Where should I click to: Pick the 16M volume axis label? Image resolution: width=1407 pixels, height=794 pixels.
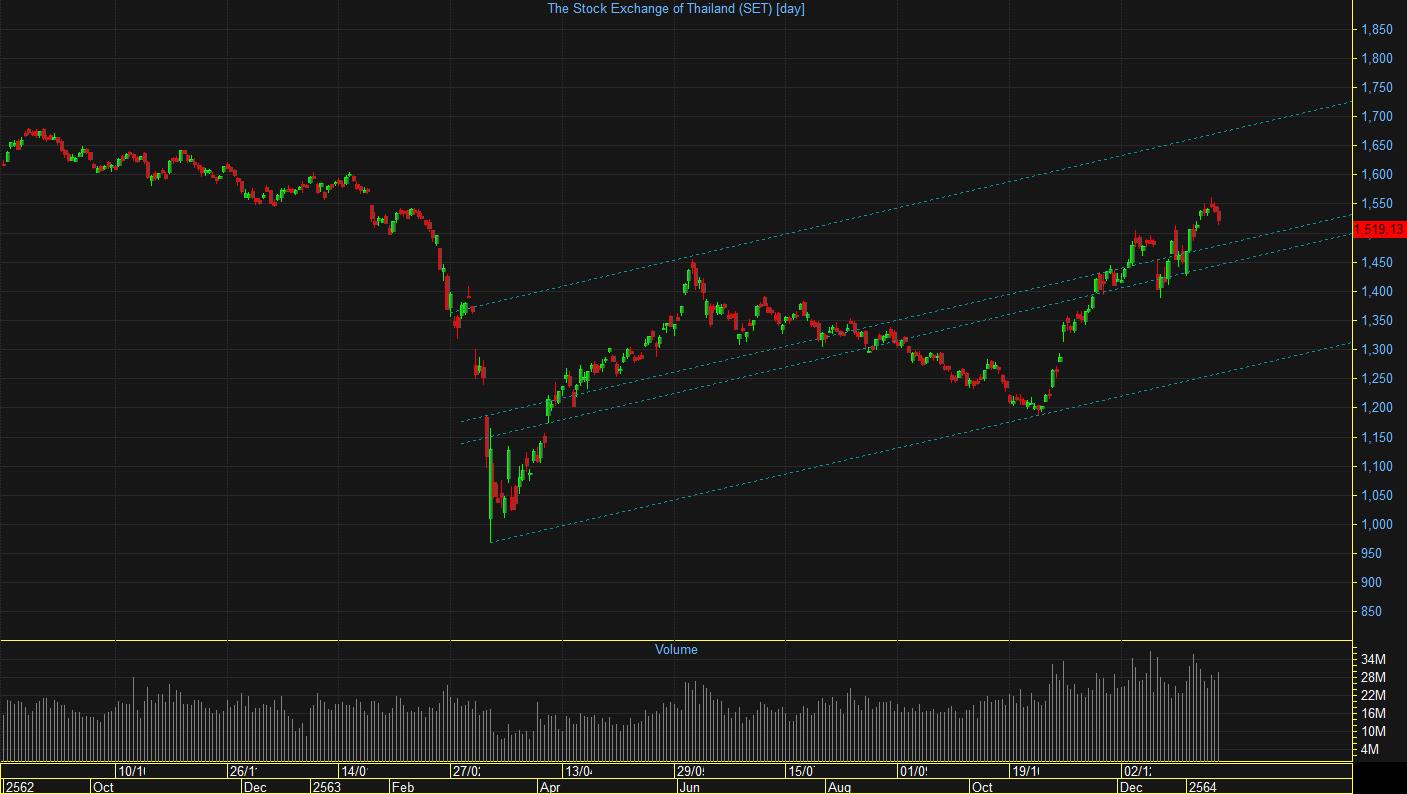tap(1372, 714)
